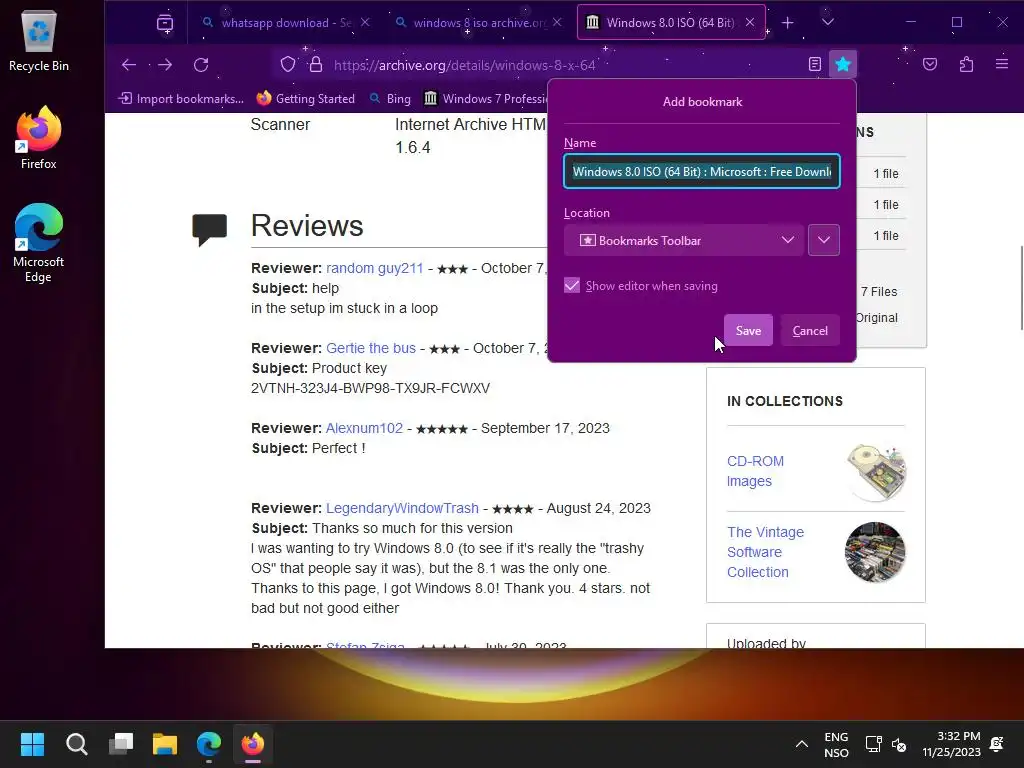The height and width of the screenshot is (768, 1024).
Task: Open the Extensions puzzle icon
Action: tap(967, 65)
